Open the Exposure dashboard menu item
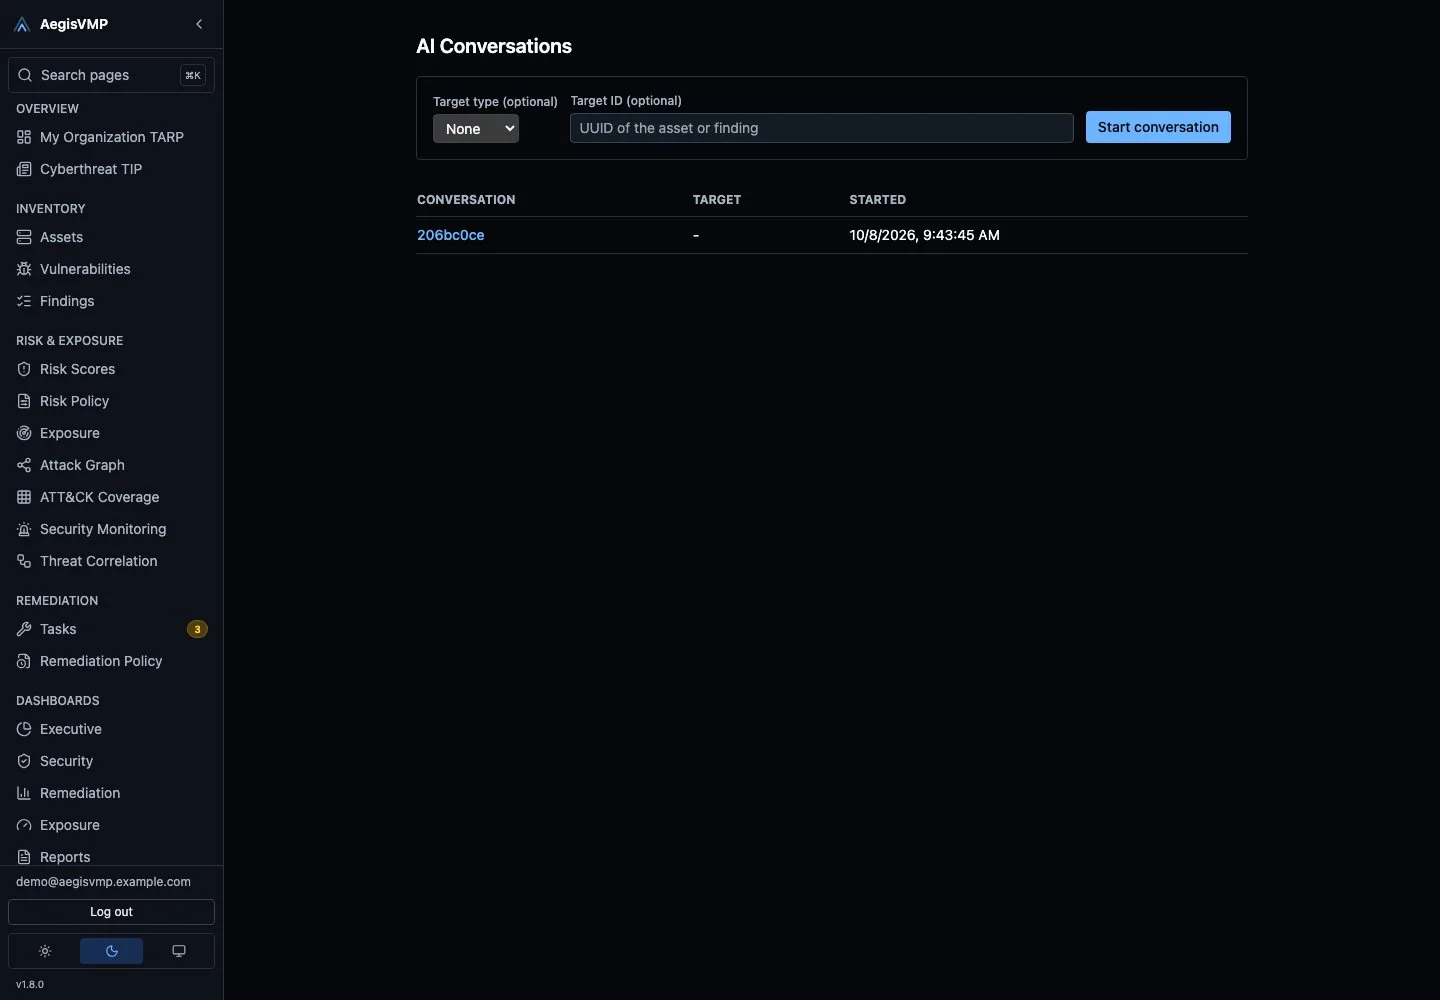This screenshot has width=1440, height=1000. 111,825
